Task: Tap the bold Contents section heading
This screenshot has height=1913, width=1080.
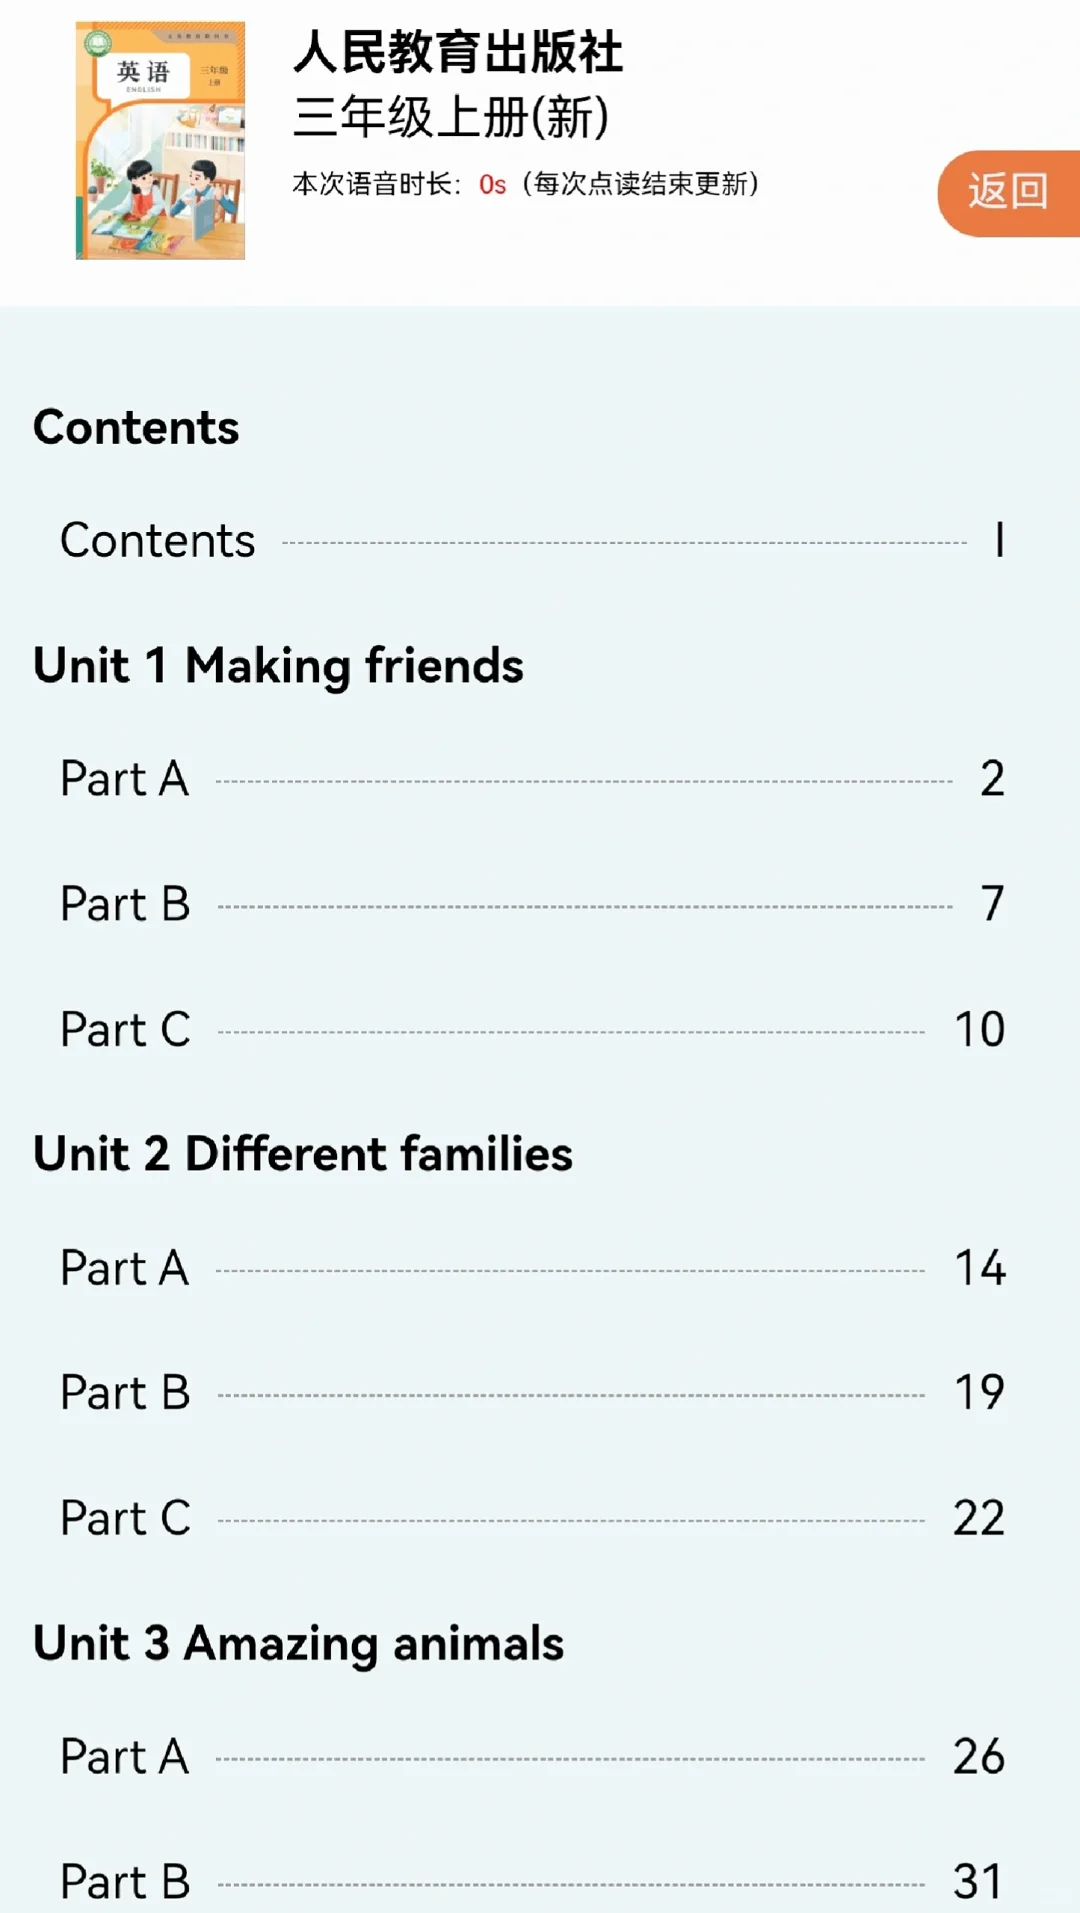Action: tap(136, 428)
